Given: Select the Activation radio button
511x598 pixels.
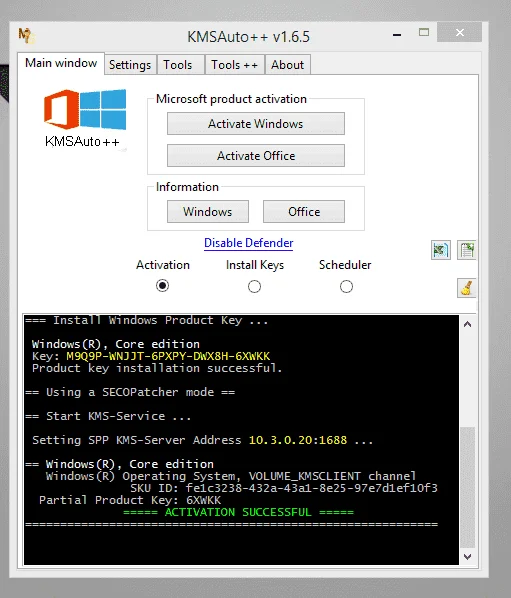Looking at the screenshot, I should pyautogui.click(x=162, y=286).
